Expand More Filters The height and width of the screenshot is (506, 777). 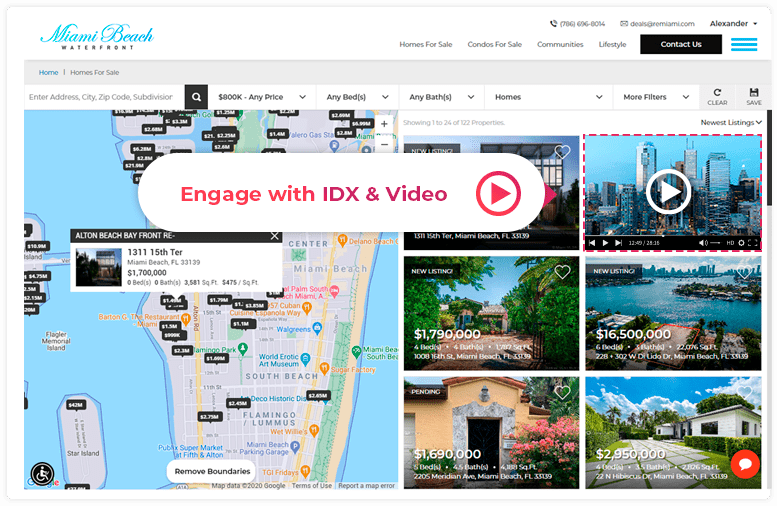point(656,97)
